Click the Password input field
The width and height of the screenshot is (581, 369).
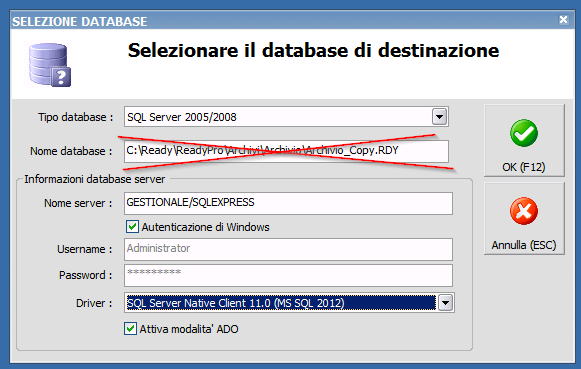(x=288, y=275)
